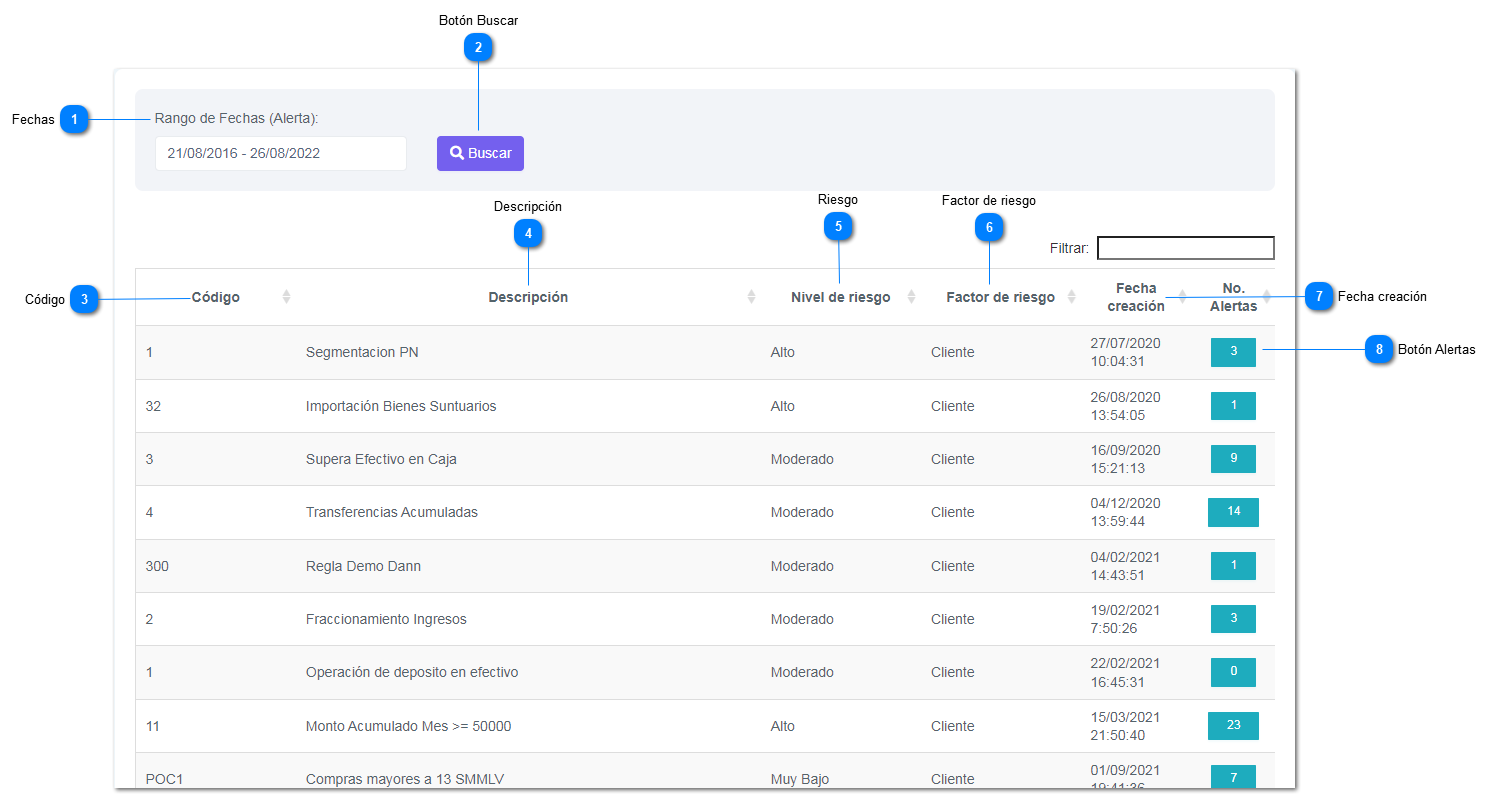Screen dimensions: 1492x797
Task: Click code cell '300'
Action: [x=157, y=566]
